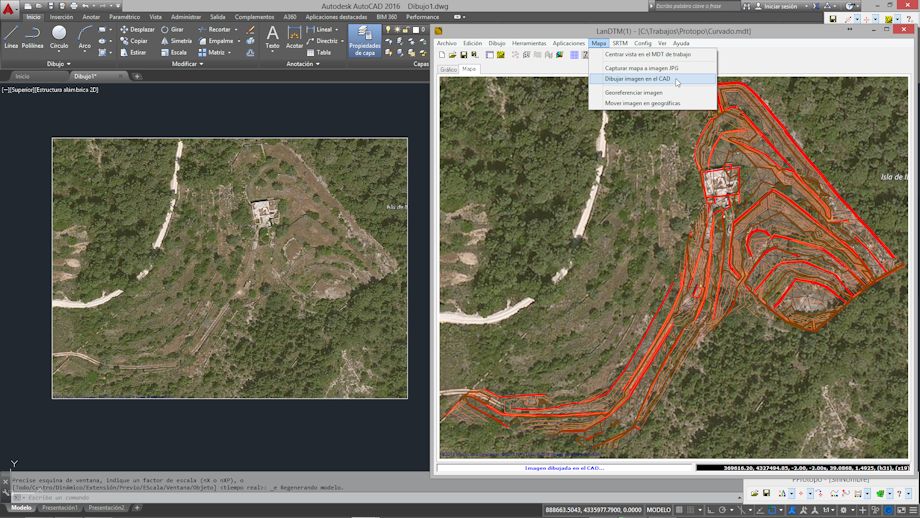This screenshot has width=920, height=518.
Task: Toggle the grid display in AutoCAD status bar
Action: click(x=680, y=510)
